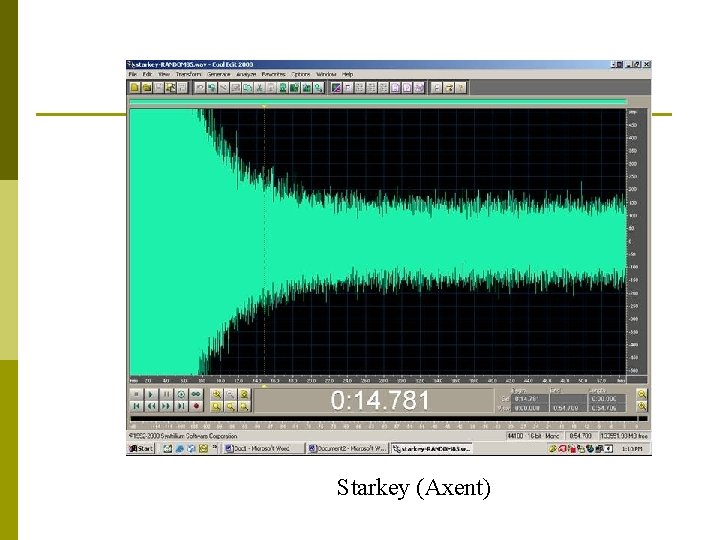This screenshot has height=540, width=720.
Task: Click the Zoom Out Full magnifier
Action: (245, 394)
